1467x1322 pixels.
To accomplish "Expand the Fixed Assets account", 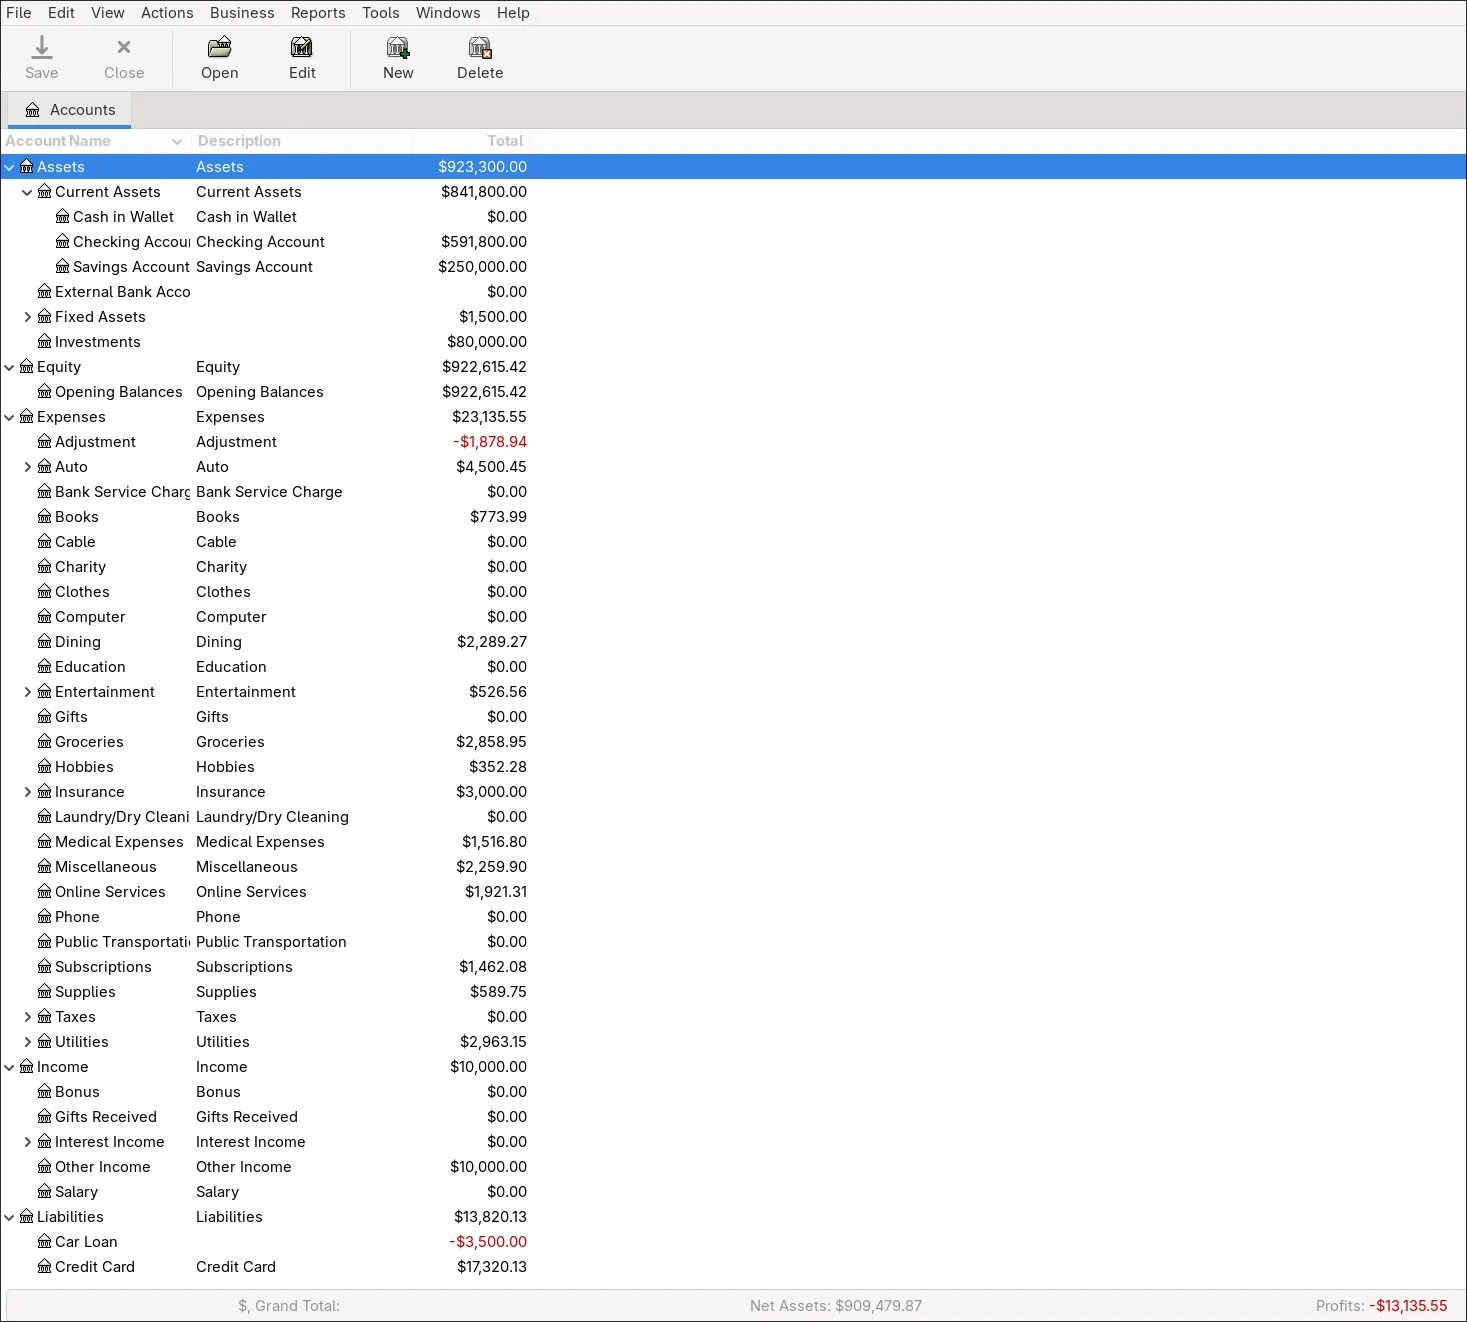I will tap(27, 317).
